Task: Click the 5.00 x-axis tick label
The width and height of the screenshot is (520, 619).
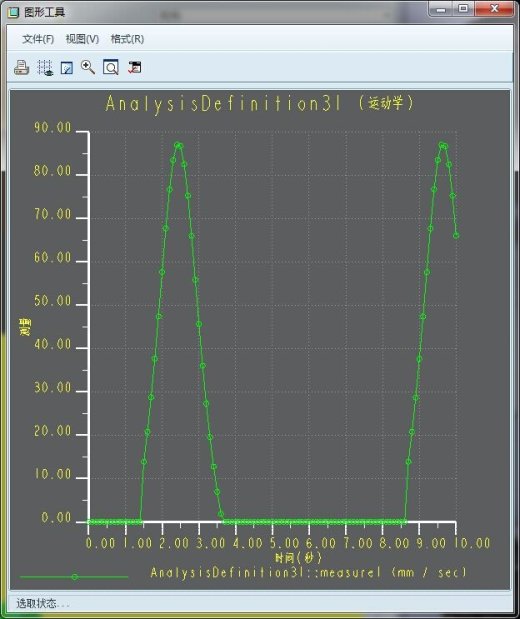Action: pos(285,543)
